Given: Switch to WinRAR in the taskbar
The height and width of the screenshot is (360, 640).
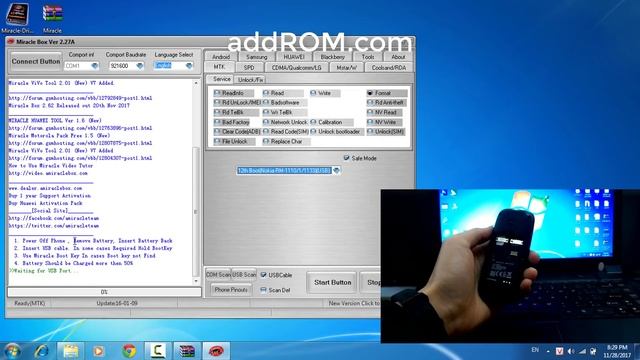Looking at the screenshot, I should pyautogui.click(x=187, y=351).
